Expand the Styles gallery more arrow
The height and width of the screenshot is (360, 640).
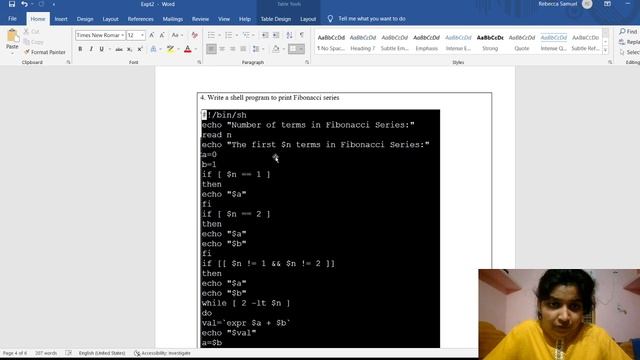606,50
